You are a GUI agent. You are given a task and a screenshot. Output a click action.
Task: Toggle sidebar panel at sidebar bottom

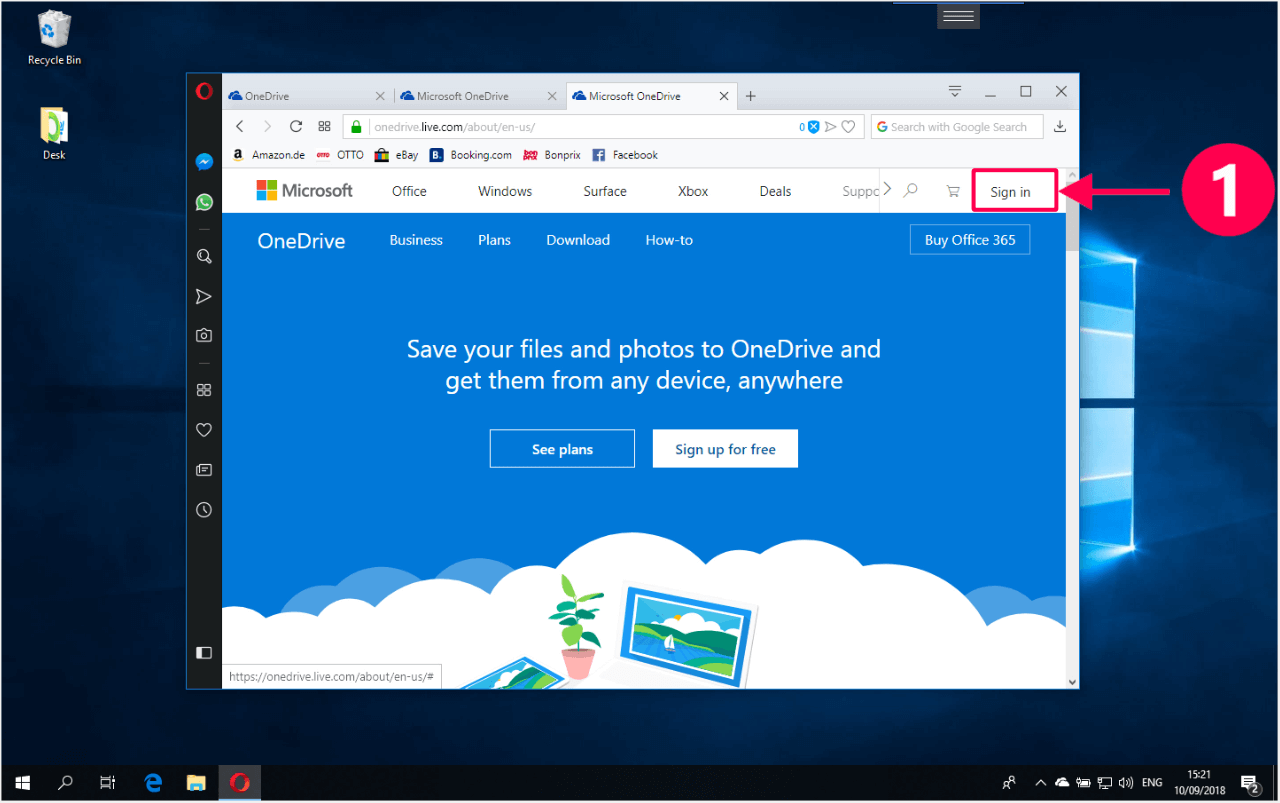204,653
